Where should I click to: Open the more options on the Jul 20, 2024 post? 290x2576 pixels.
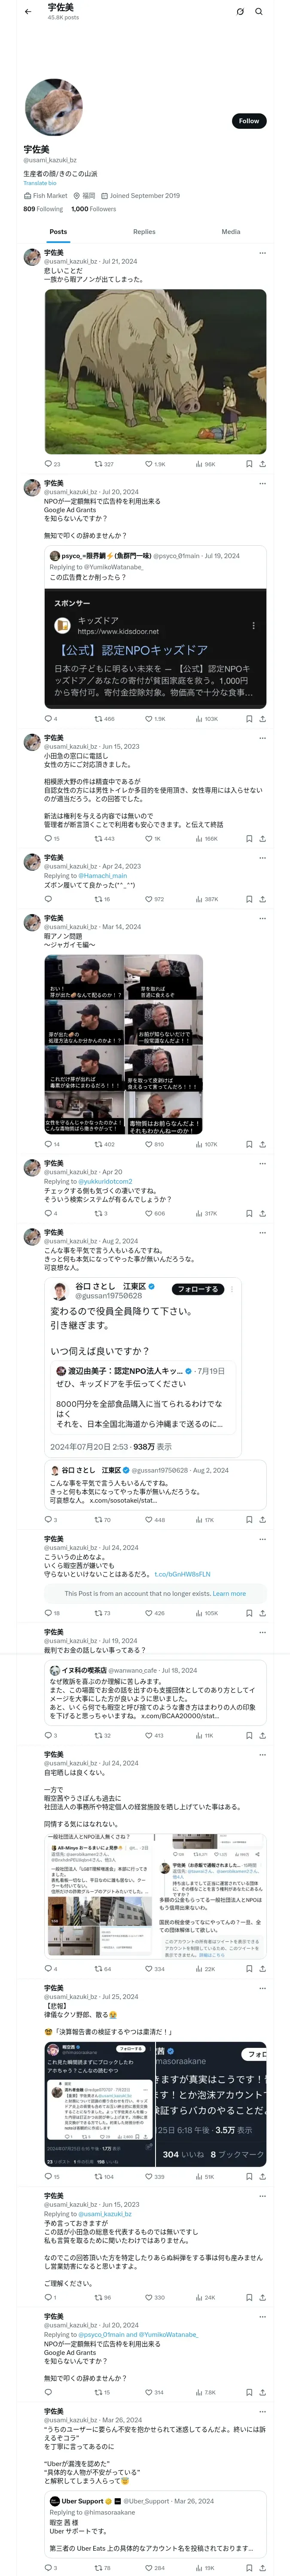point(262,483)
